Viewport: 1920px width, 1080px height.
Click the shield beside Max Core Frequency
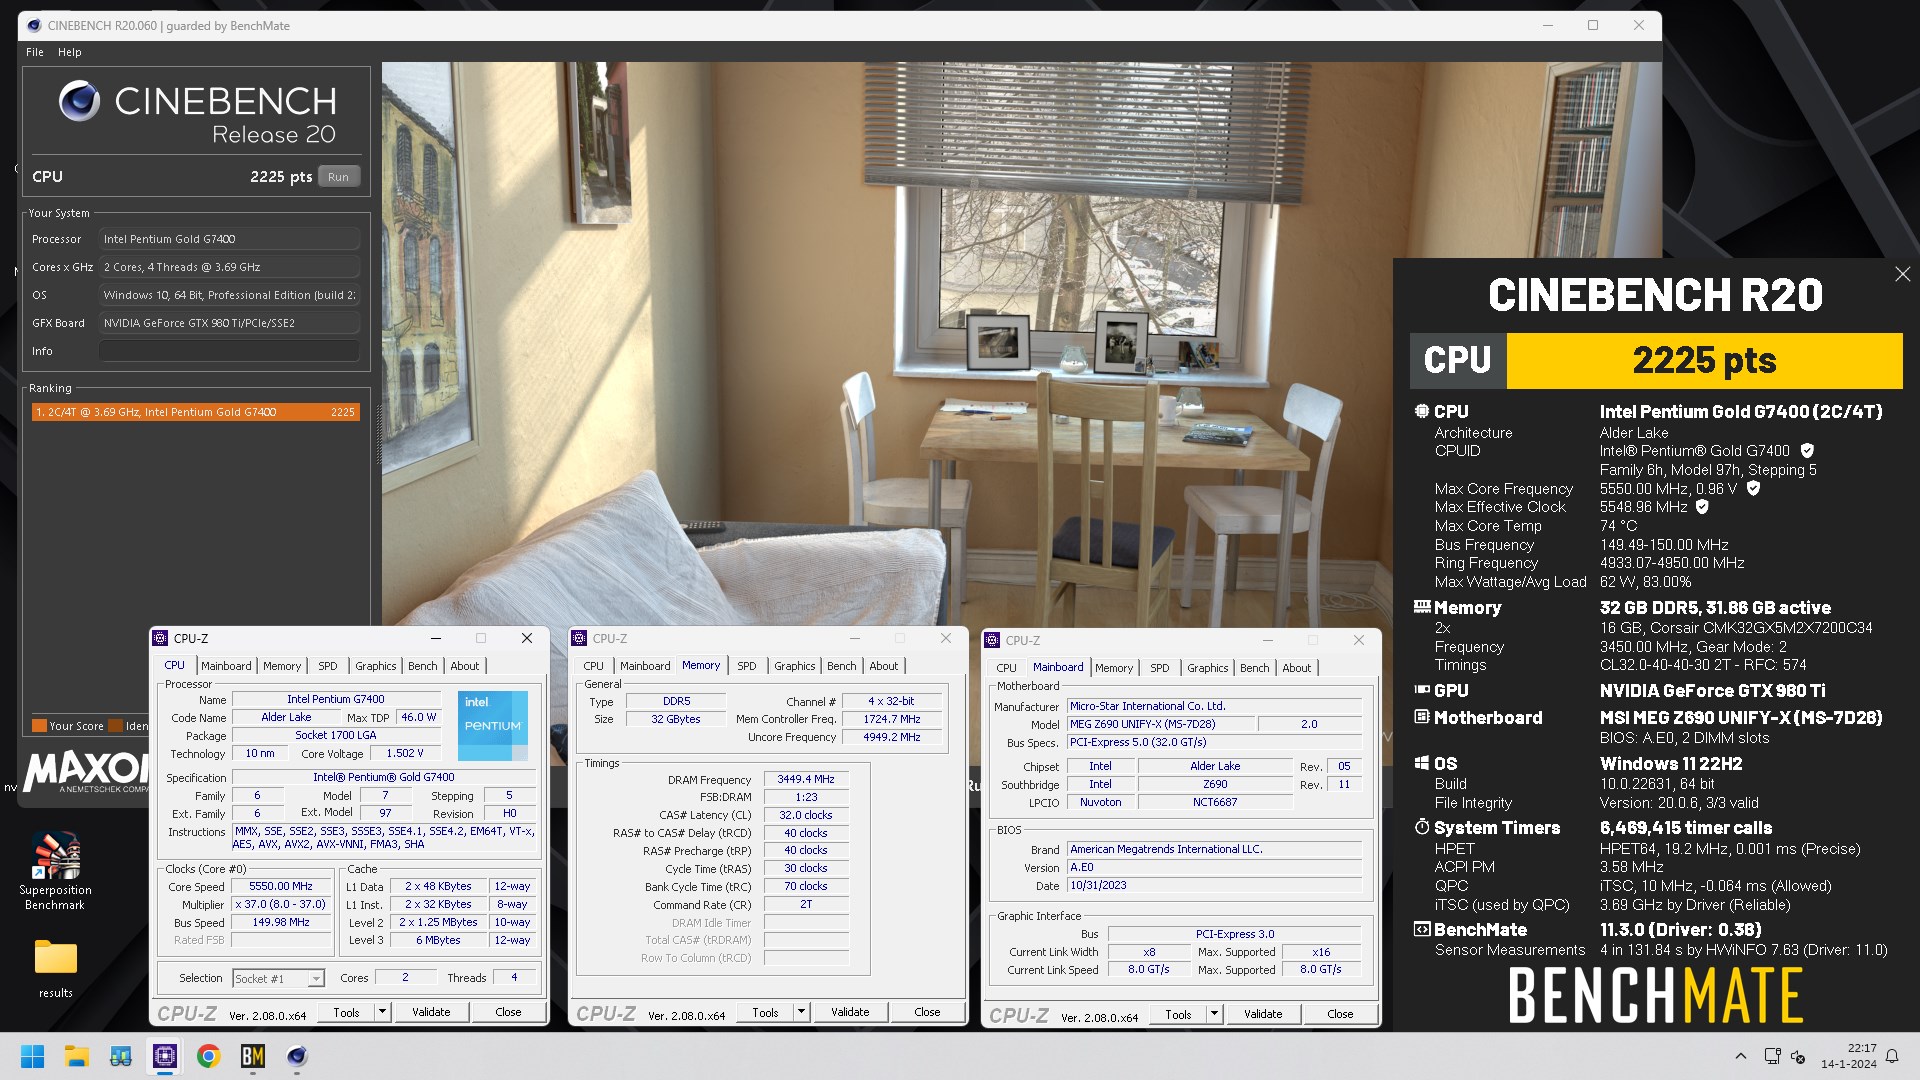coord(1753,489)
